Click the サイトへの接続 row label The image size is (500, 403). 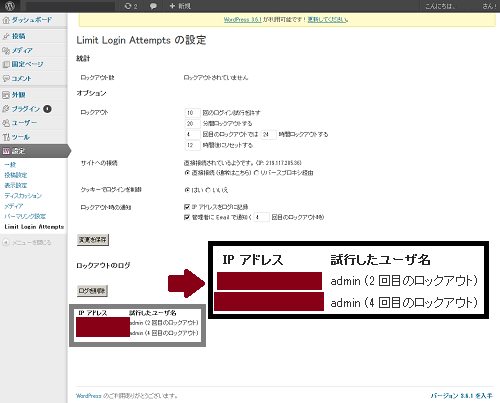99,163
